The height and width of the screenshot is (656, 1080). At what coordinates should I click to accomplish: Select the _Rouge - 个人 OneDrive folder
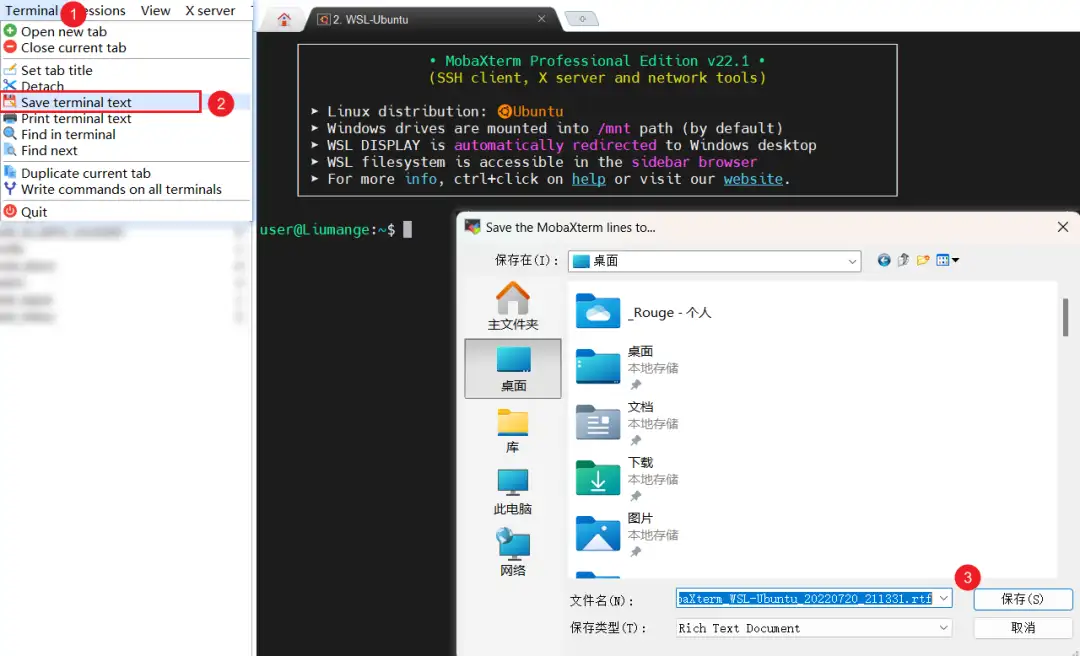point(643,312)
